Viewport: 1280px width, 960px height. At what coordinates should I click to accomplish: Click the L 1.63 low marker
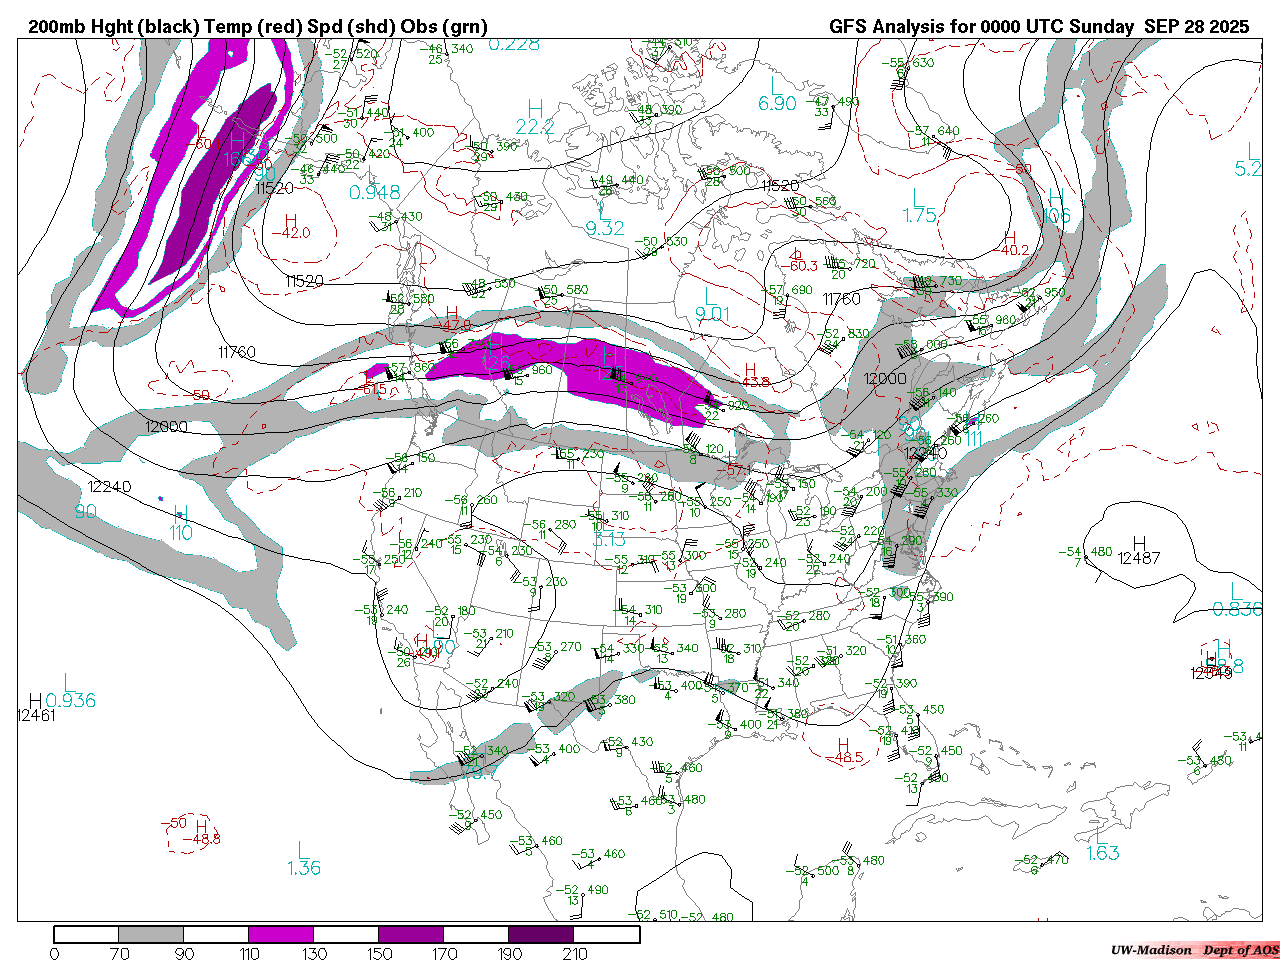point(1102,843)
